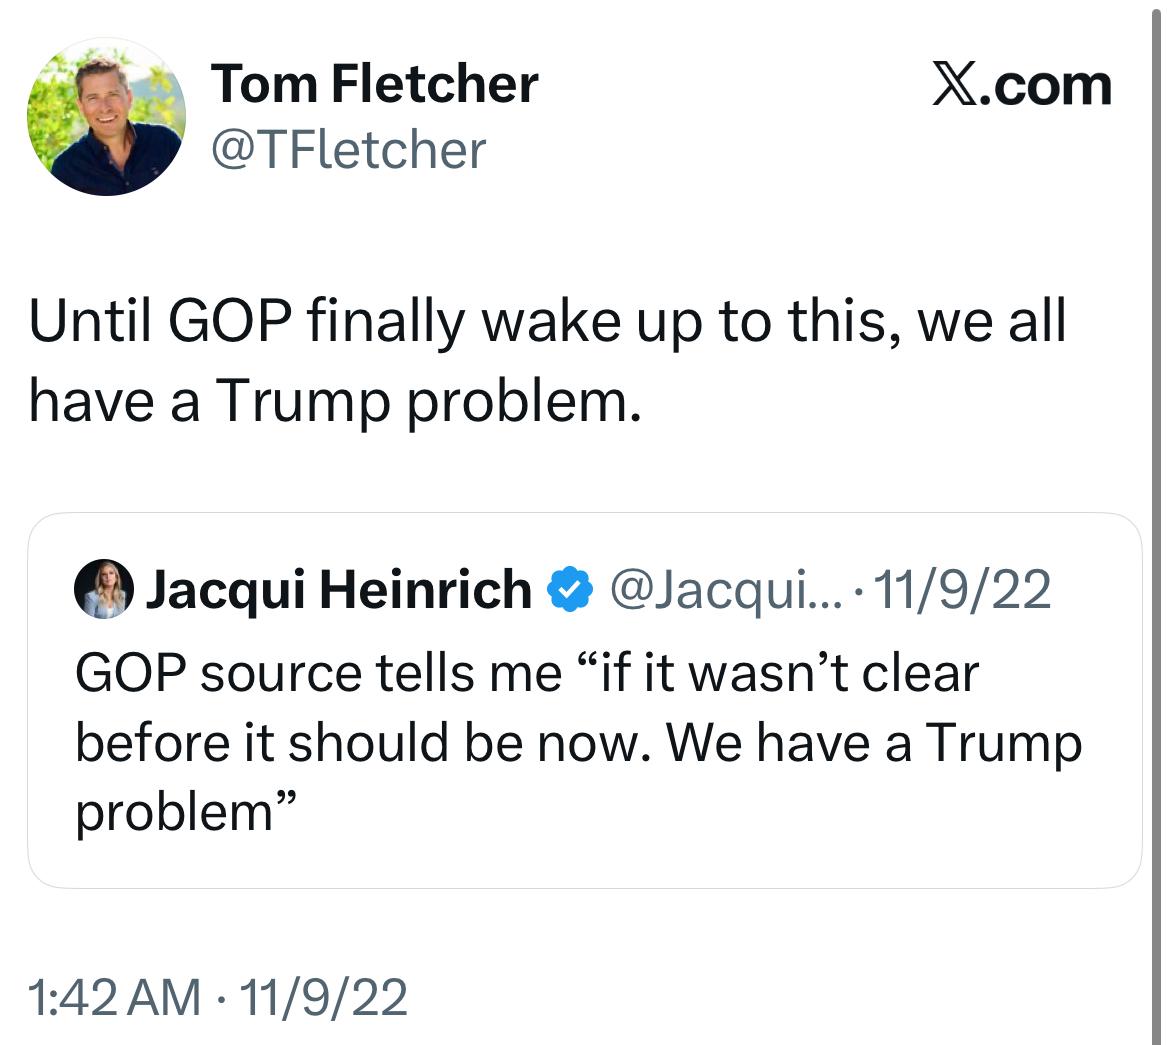Open the Jacqui Heinrich name link
This screenshot has height=1045, width=1170.
click(x=339, y=589)
